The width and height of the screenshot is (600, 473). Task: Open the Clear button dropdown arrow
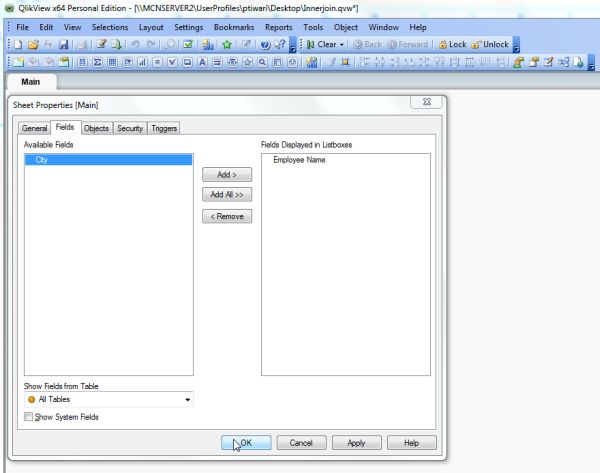(342, 45)
